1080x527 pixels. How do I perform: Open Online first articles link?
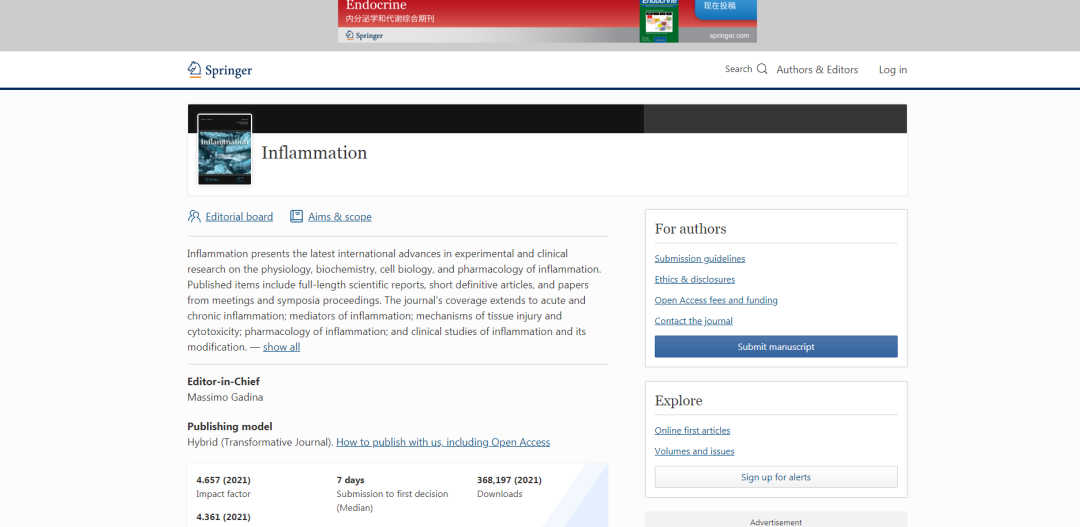click(x=692, y=431)
